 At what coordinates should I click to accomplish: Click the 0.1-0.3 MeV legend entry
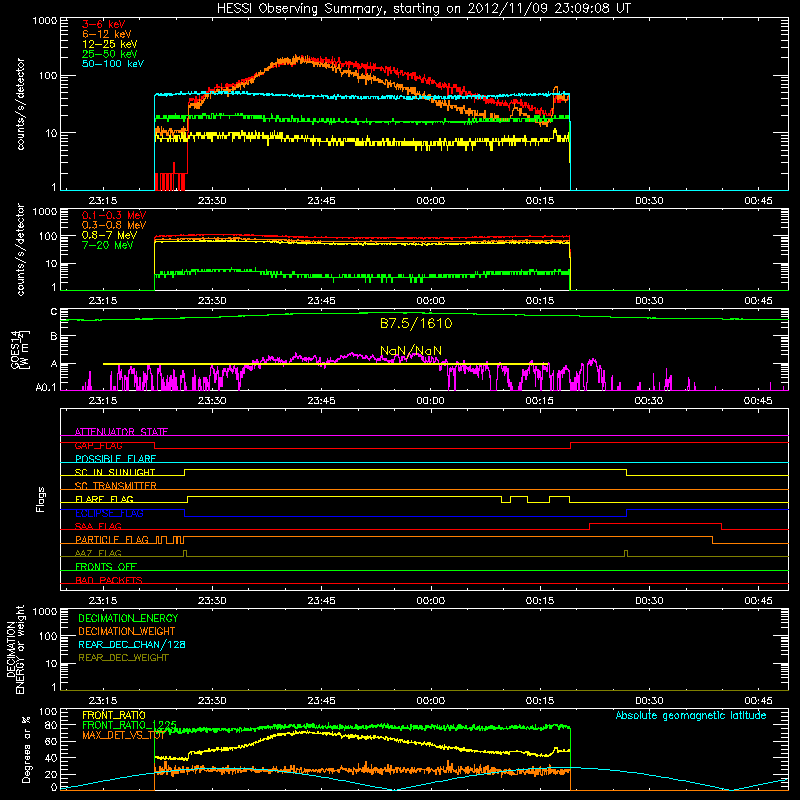pyautogui.click(x=114, y=215)
